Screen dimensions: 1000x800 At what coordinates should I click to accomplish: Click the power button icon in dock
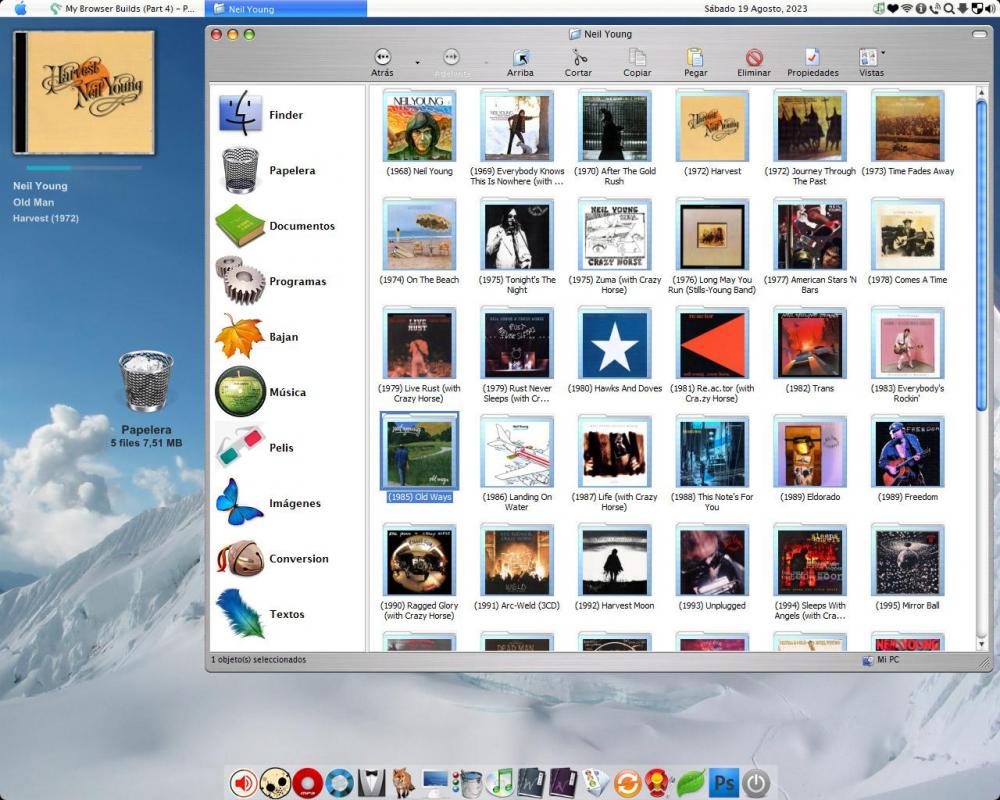757,783
